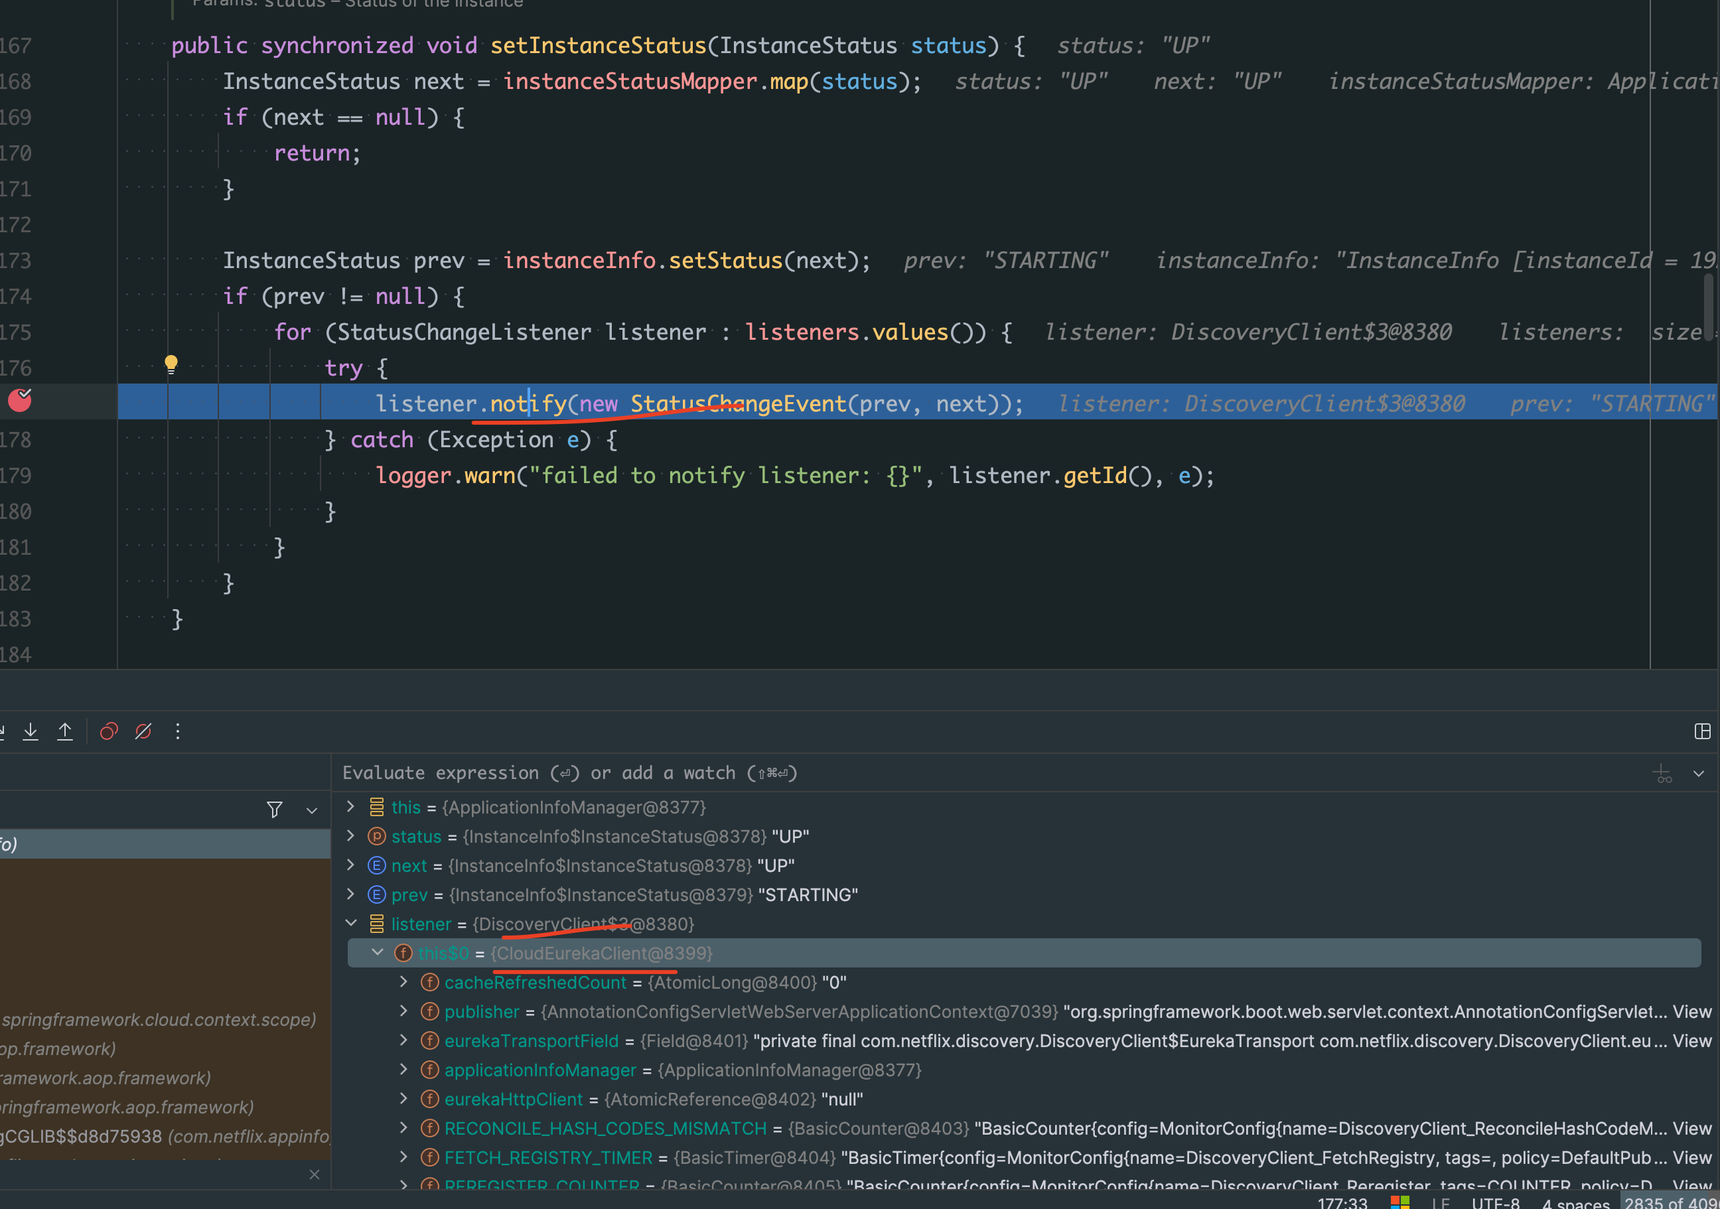Expand the eurekaTransportField node
This screenshot has height=1209, width=1720.
[404, 1040]
